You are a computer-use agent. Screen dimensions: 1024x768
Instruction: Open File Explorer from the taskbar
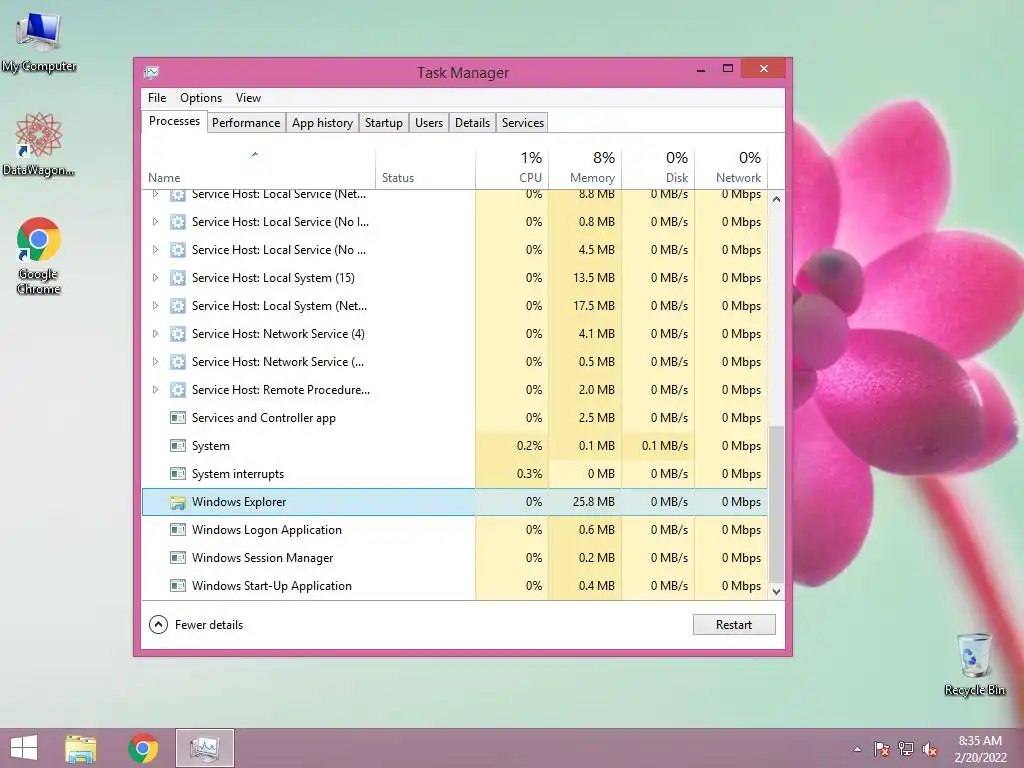[x=80, y=748]
